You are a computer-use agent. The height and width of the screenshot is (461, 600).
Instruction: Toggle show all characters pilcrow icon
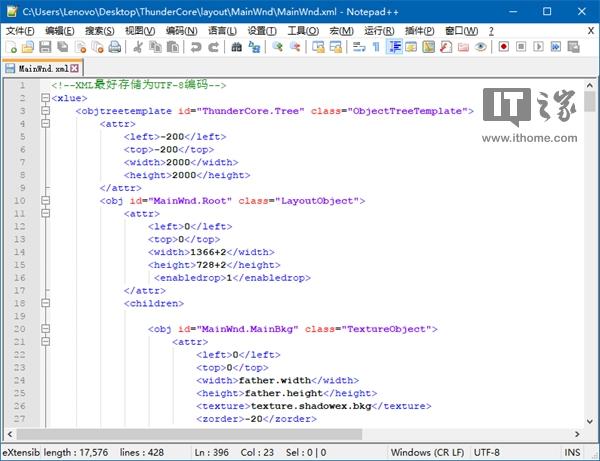pos(376,47)
